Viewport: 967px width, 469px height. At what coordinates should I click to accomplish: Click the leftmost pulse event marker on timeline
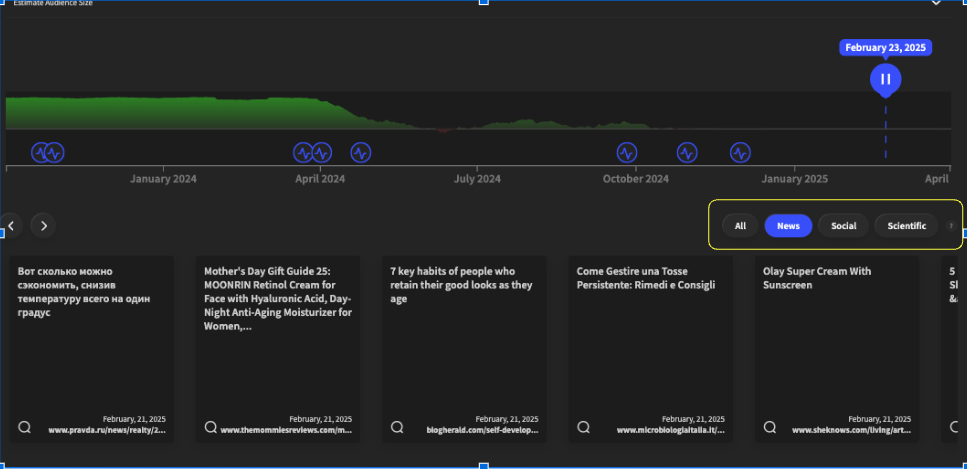pos(40,152)
